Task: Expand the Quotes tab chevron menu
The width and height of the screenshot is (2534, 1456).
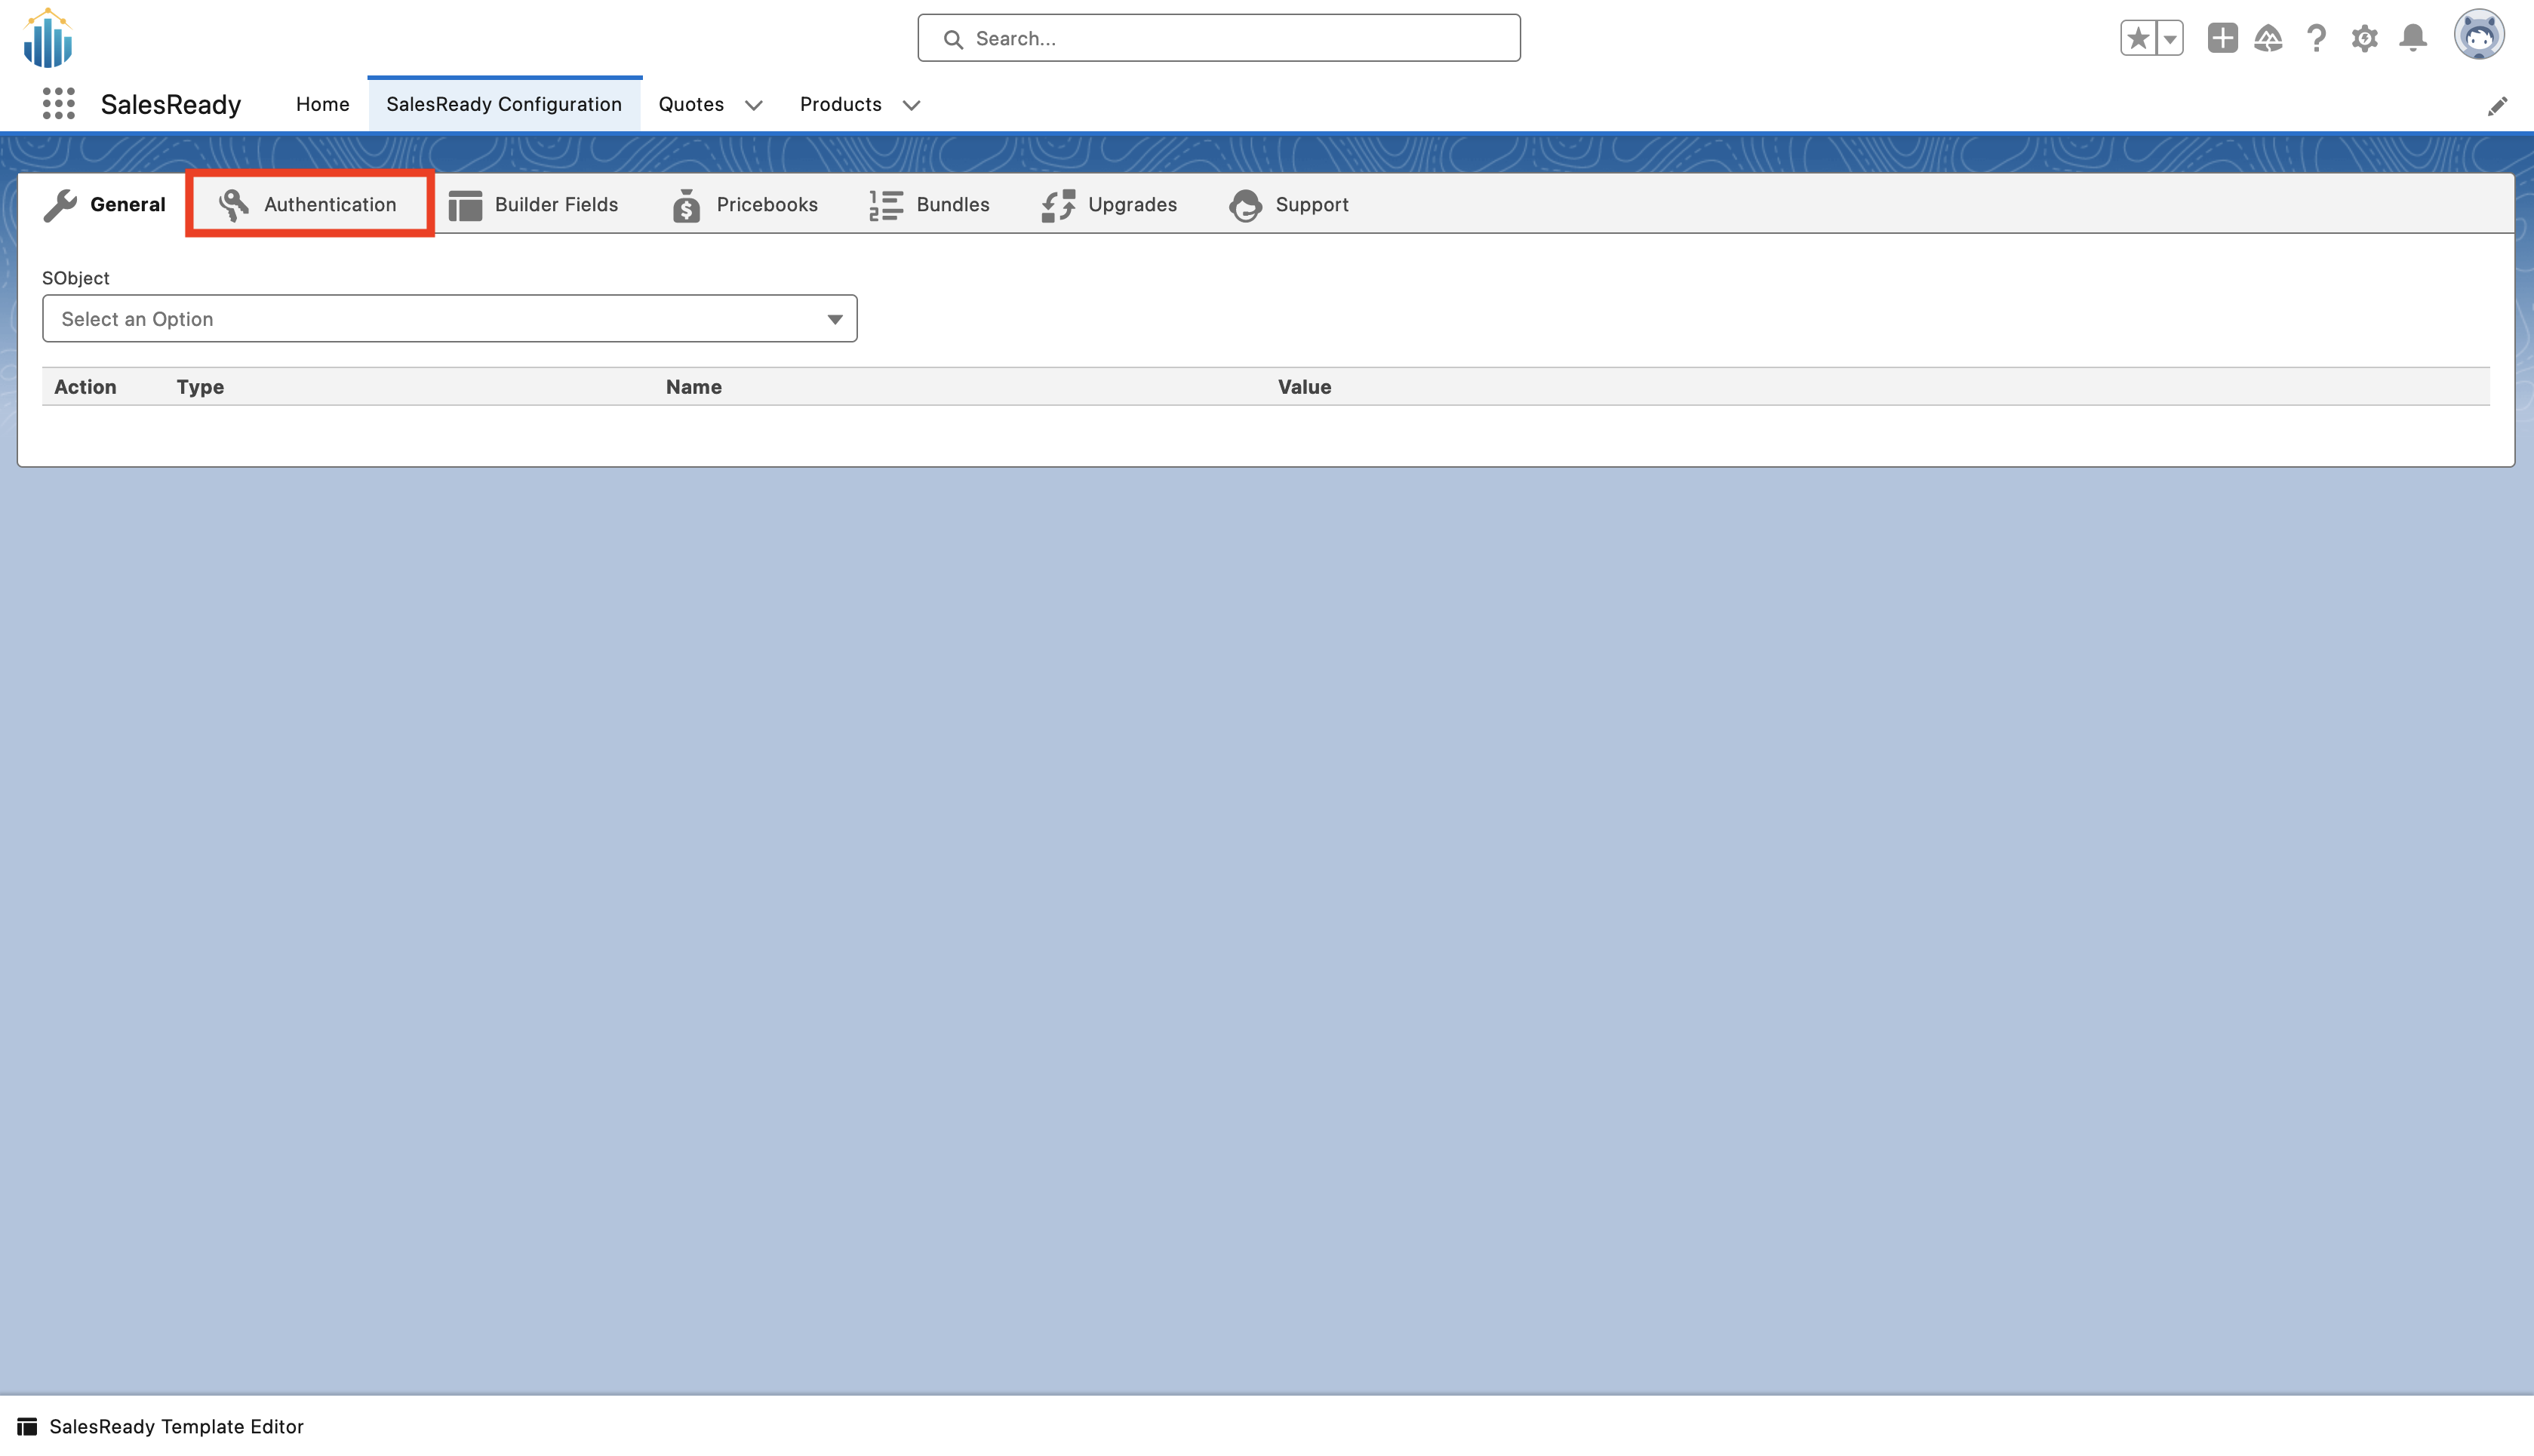Action: click(754, 105)
